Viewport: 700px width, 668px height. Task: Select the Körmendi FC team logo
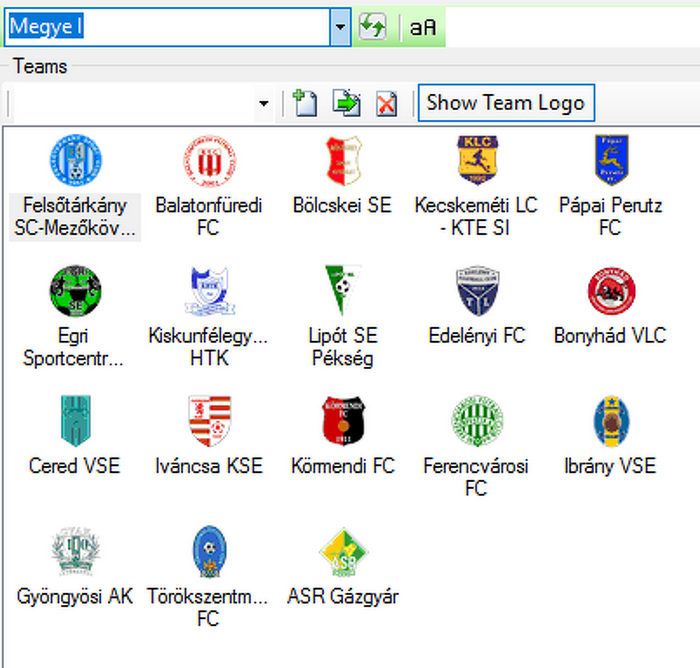(343, 421)
